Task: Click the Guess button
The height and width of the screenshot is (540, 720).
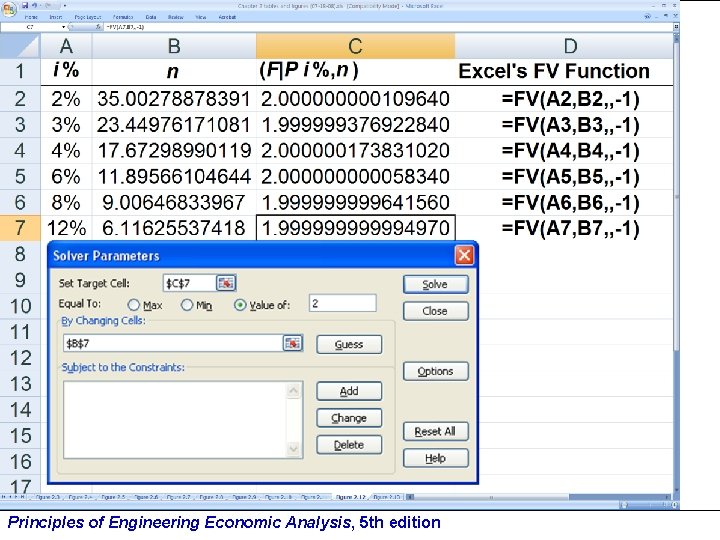Action: [349, 344]
